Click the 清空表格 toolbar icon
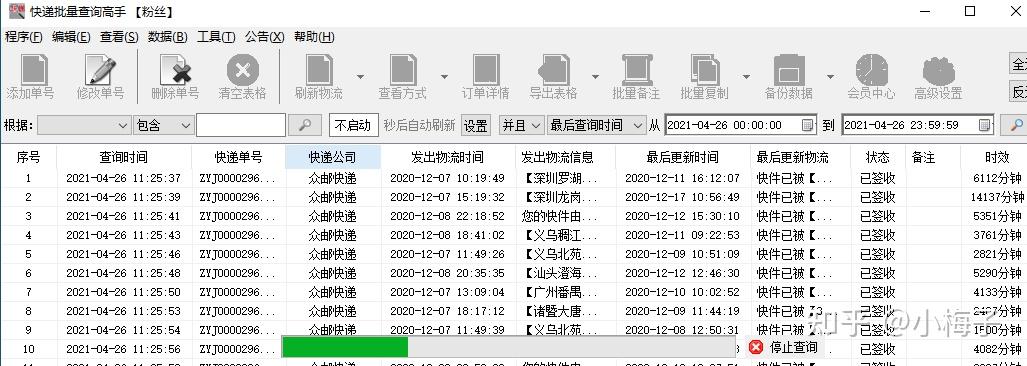Viewport: 1027px width, 366px height. pos(243,70)
